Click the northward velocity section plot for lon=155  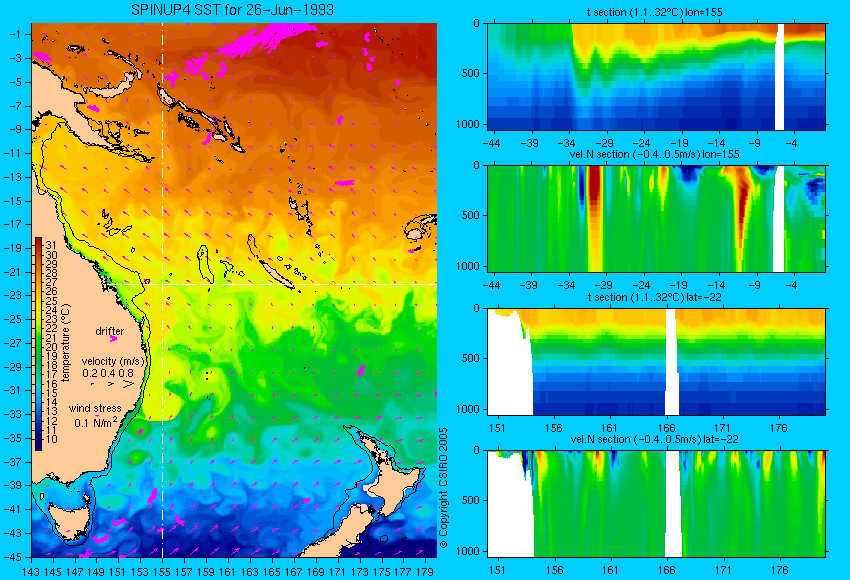(x=656, y=218)
